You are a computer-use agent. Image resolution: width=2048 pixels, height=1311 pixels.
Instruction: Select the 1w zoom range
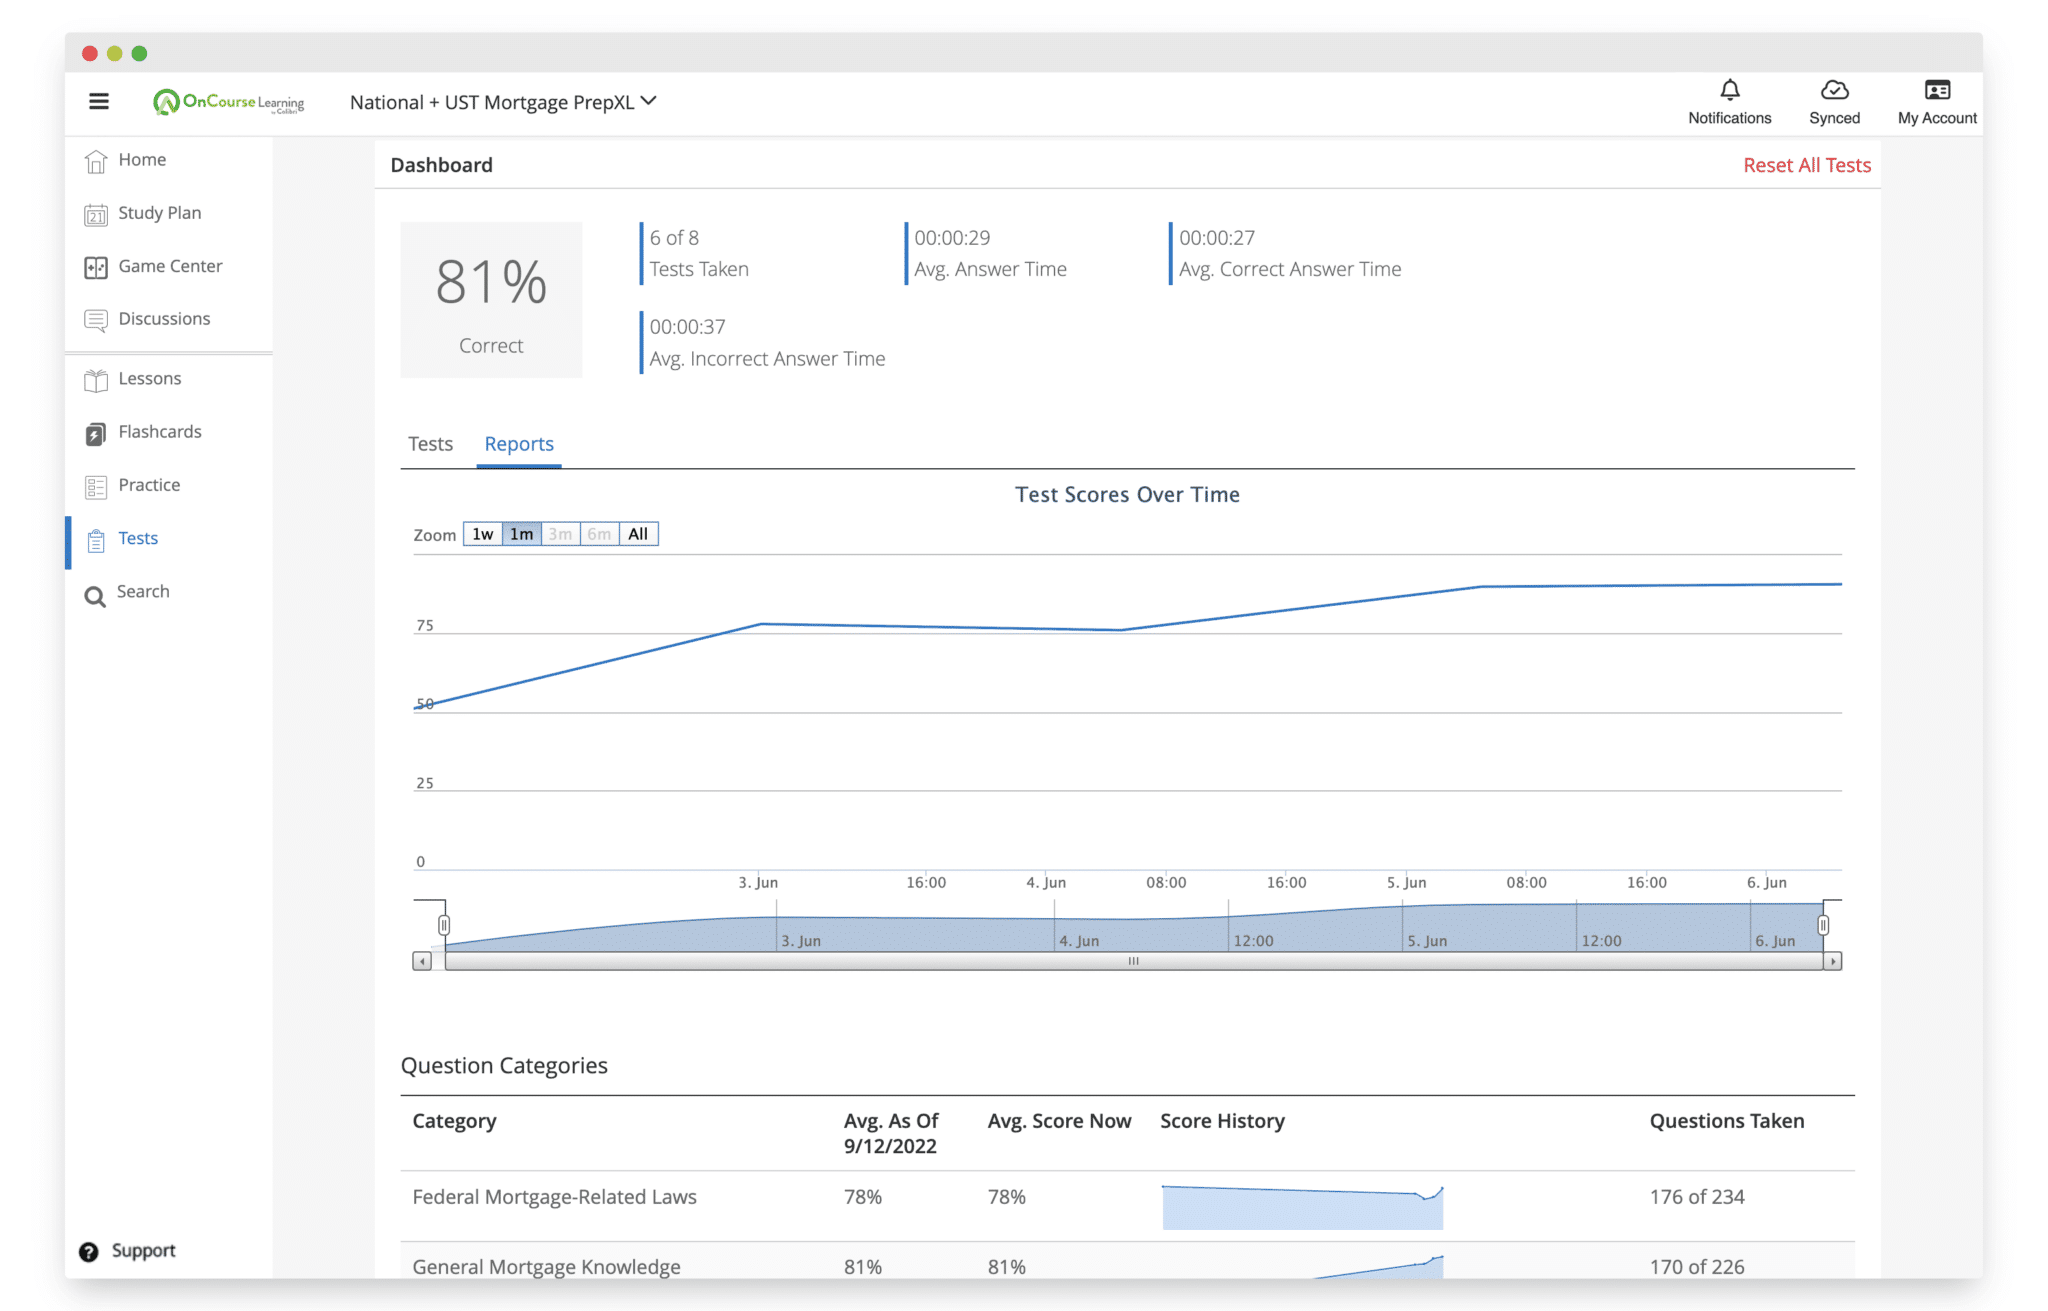(x=482, y=534)
